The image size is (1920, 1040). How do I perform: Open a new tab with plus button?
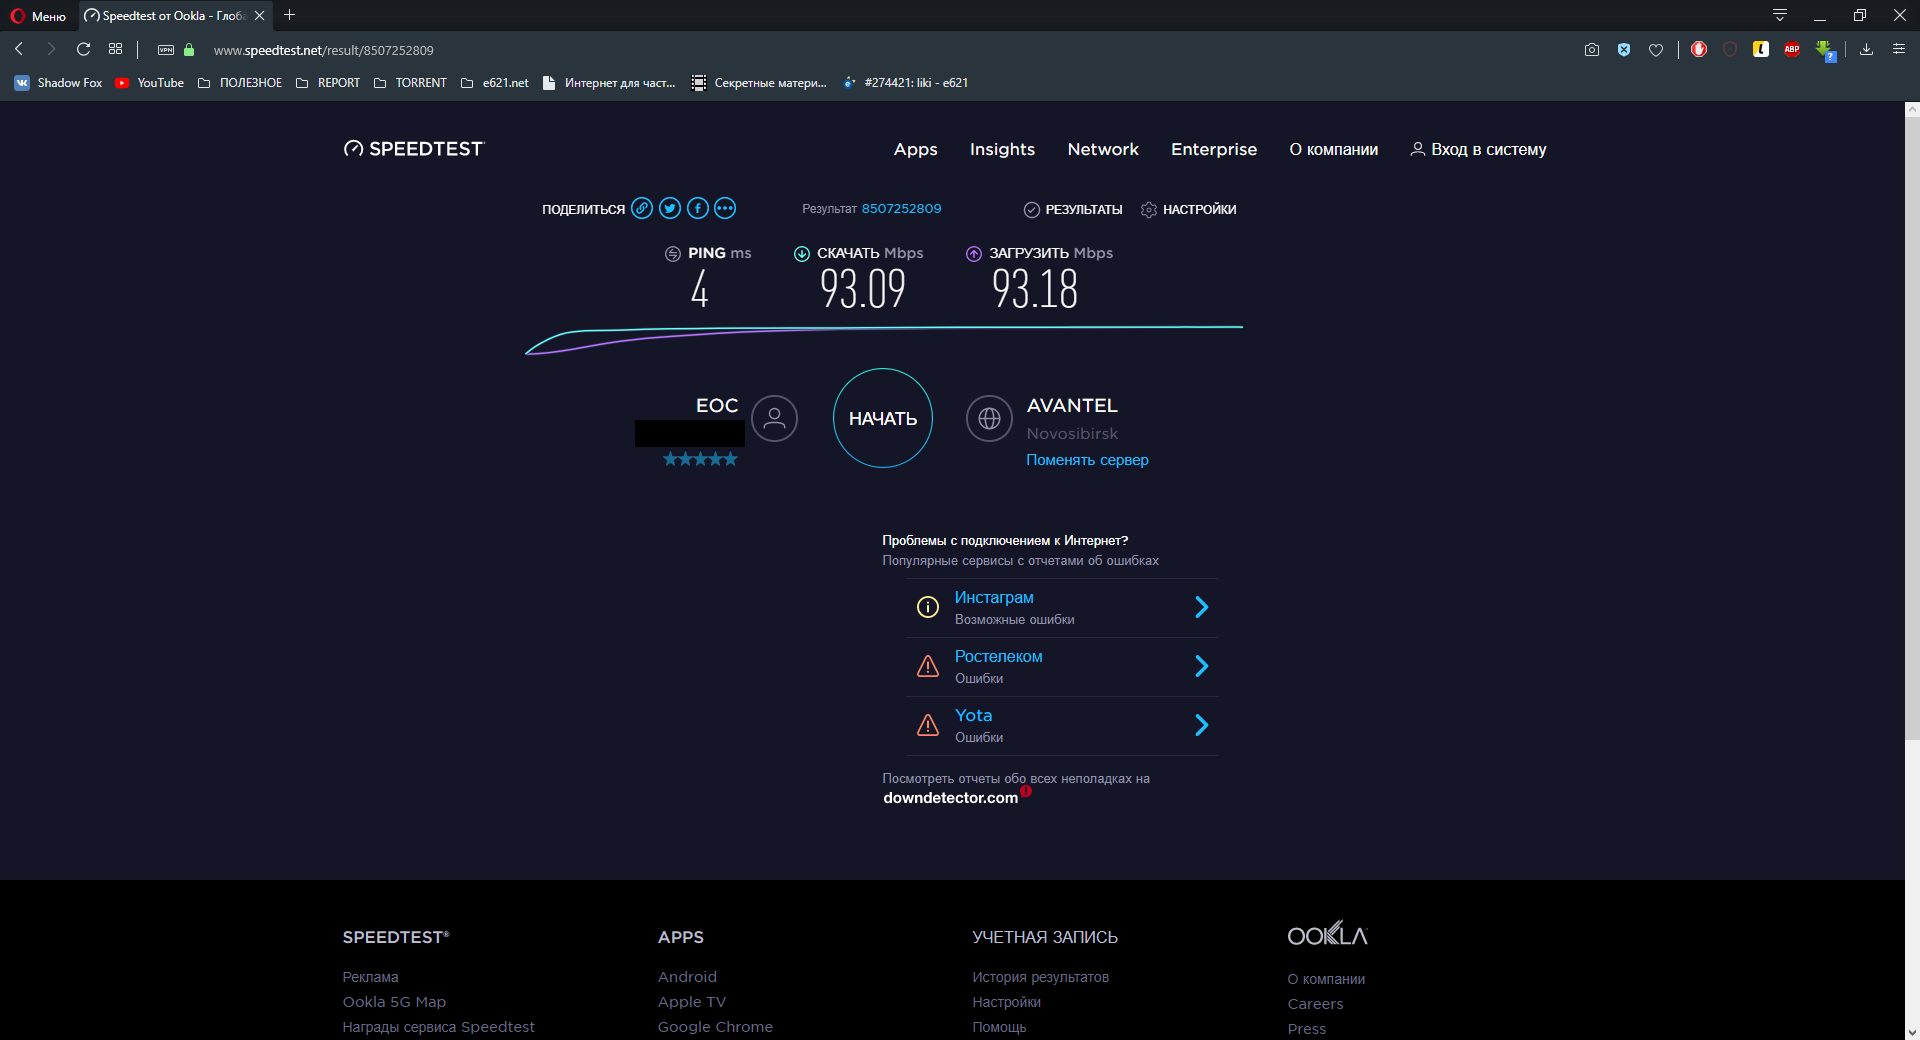(290, 15)
